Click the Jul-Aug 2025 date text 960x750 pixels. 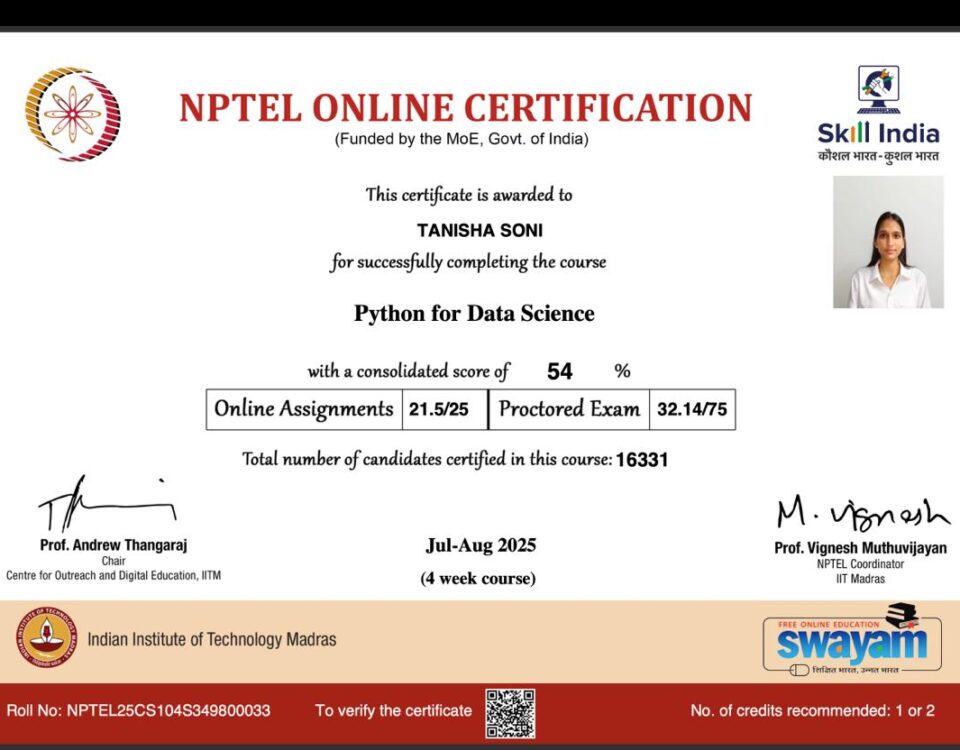click(x=481, y=545)
